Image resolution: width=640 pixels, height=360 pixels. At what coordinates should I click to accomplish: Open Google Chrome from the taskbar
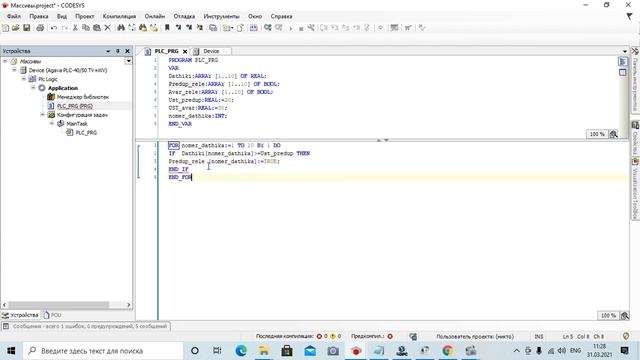point(448,351)
